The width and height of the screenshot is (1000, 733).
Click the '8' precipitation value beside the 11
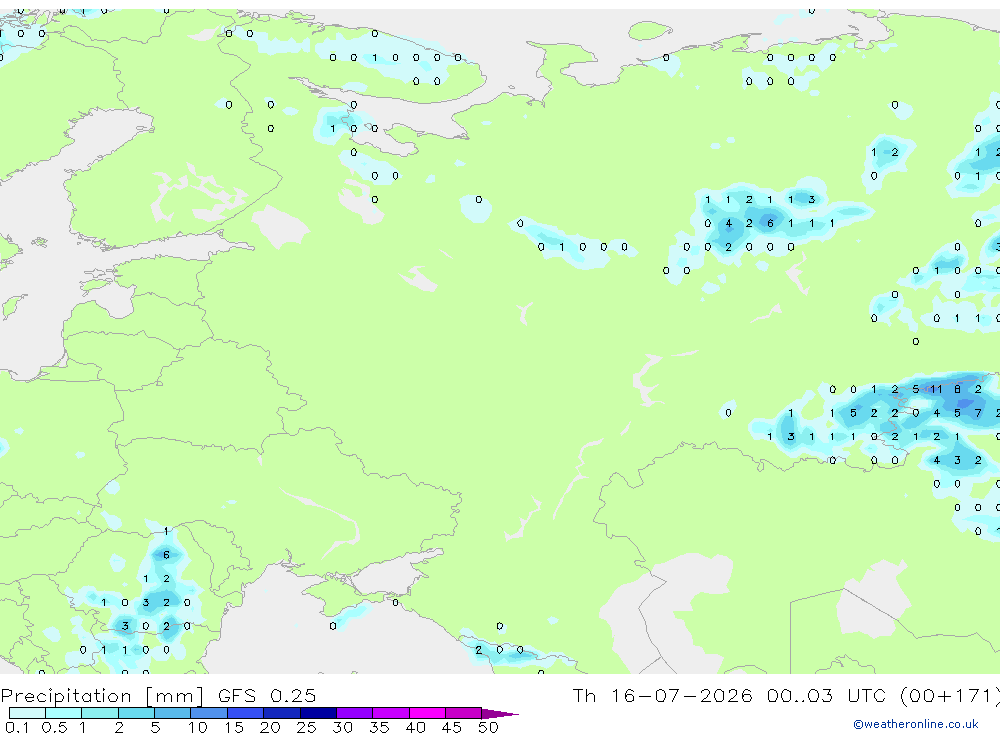[x=957, y=389]
